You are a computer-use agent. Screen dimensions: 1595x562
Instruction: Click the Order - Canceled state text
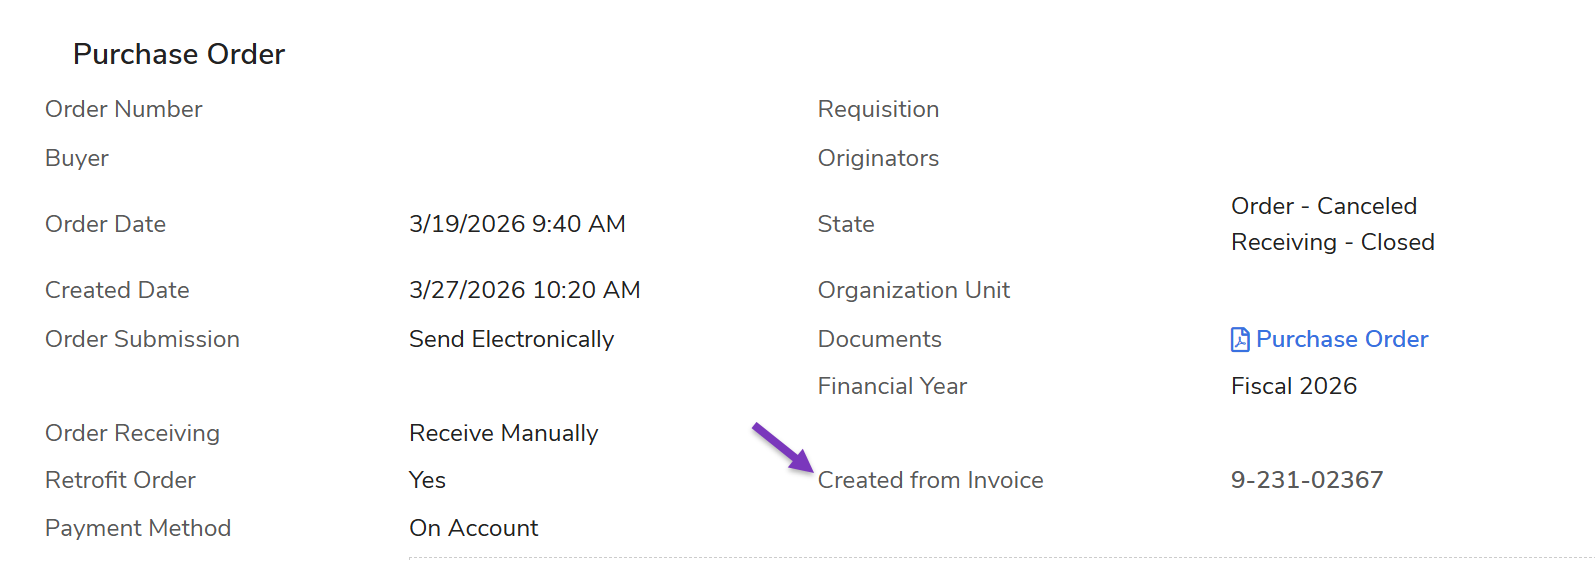coord(1324,206)
